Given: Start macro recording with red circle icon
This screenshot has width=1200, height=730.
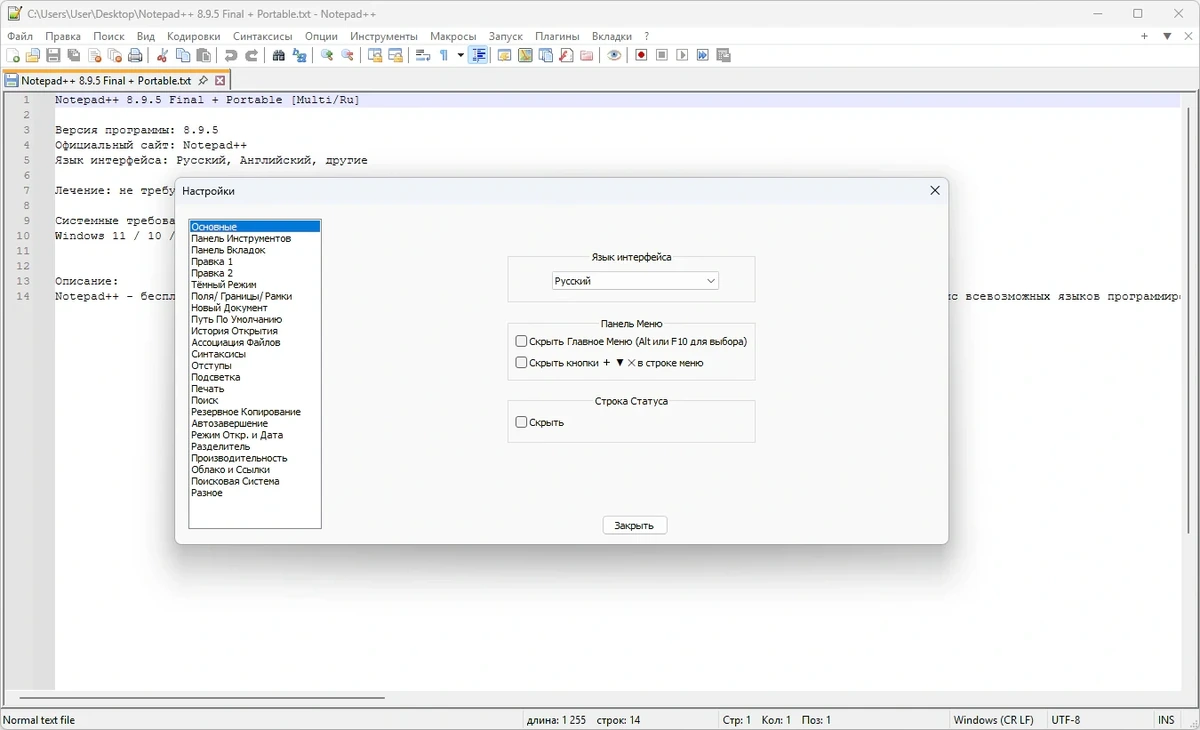Looking at the screenshot, I should click(x=642, y=56).
